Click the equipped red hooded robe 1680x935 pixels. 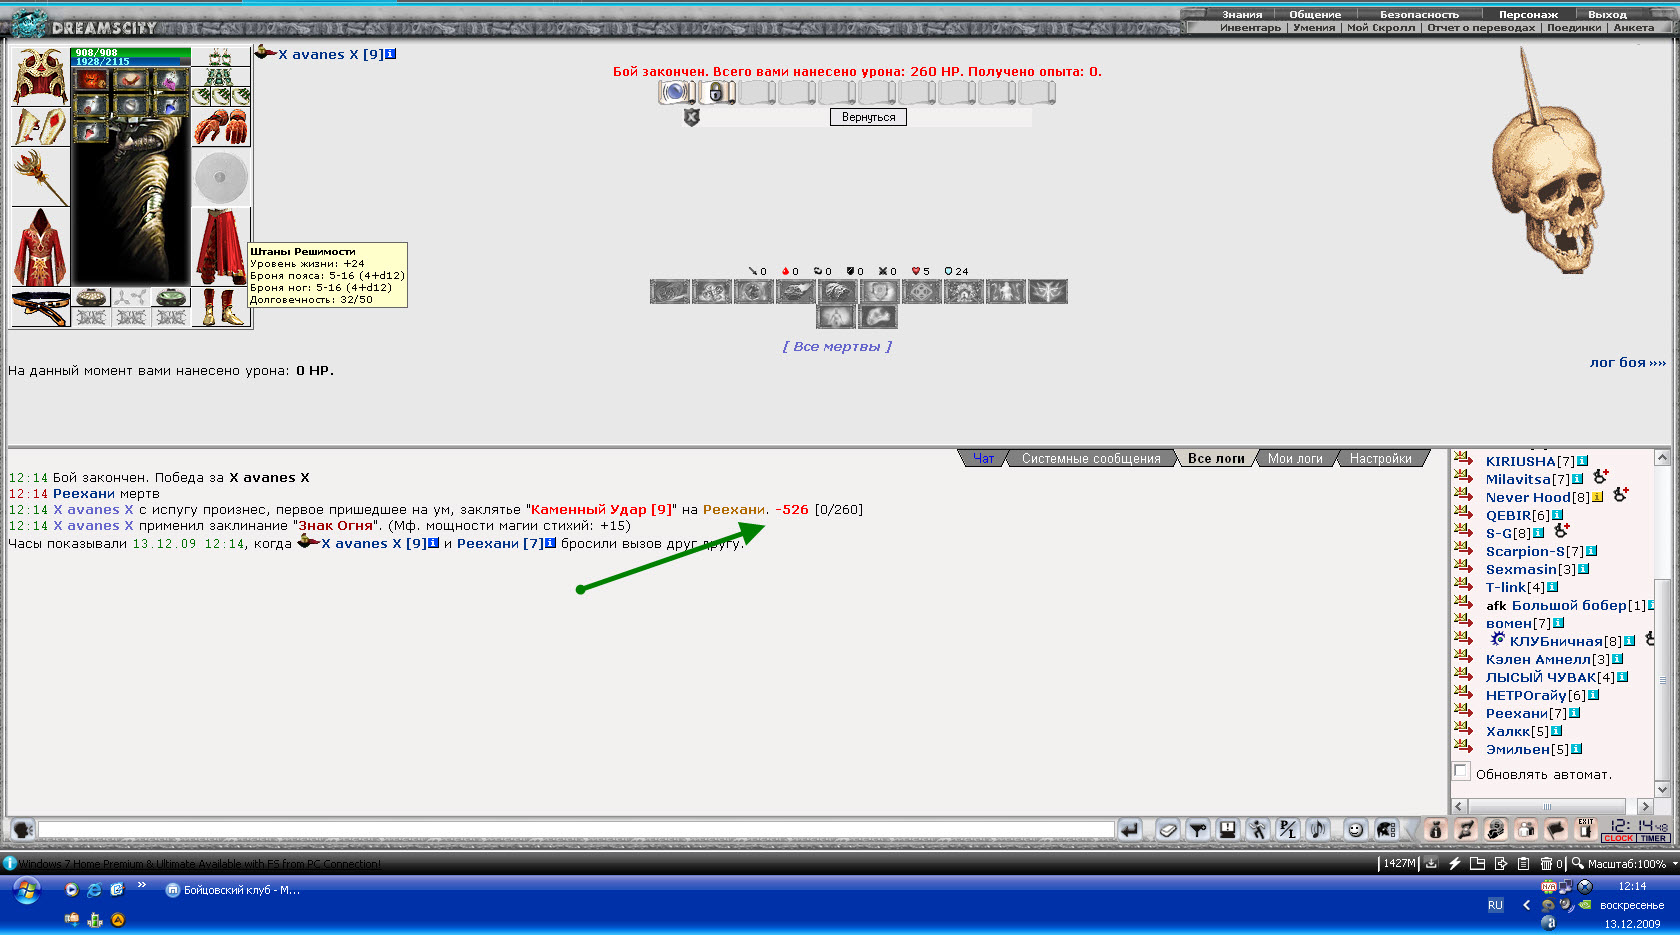click(x=40, y=247)
